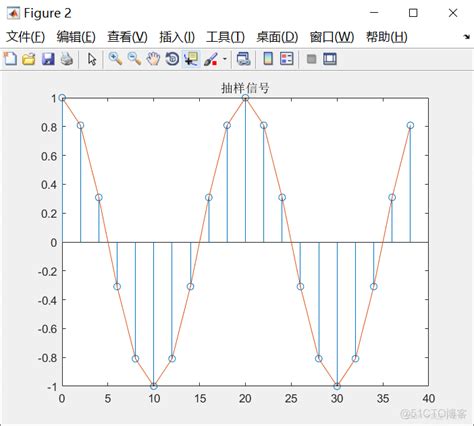This screenshot has height=426, width=474.
Task: Open the 帮助(H) menu
Action: (x=387, y=37)
